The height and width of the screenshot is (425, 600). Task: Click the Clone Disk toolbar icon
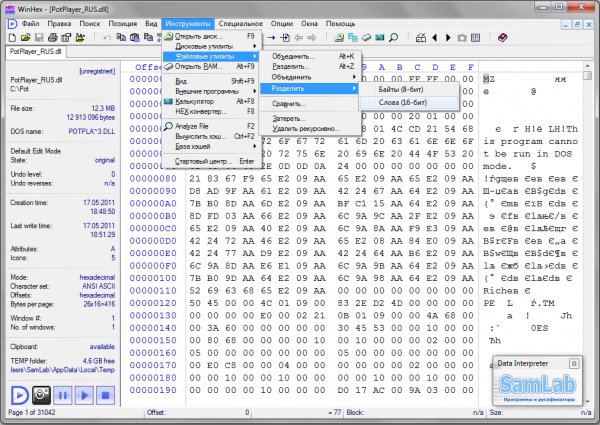[353, 37]
